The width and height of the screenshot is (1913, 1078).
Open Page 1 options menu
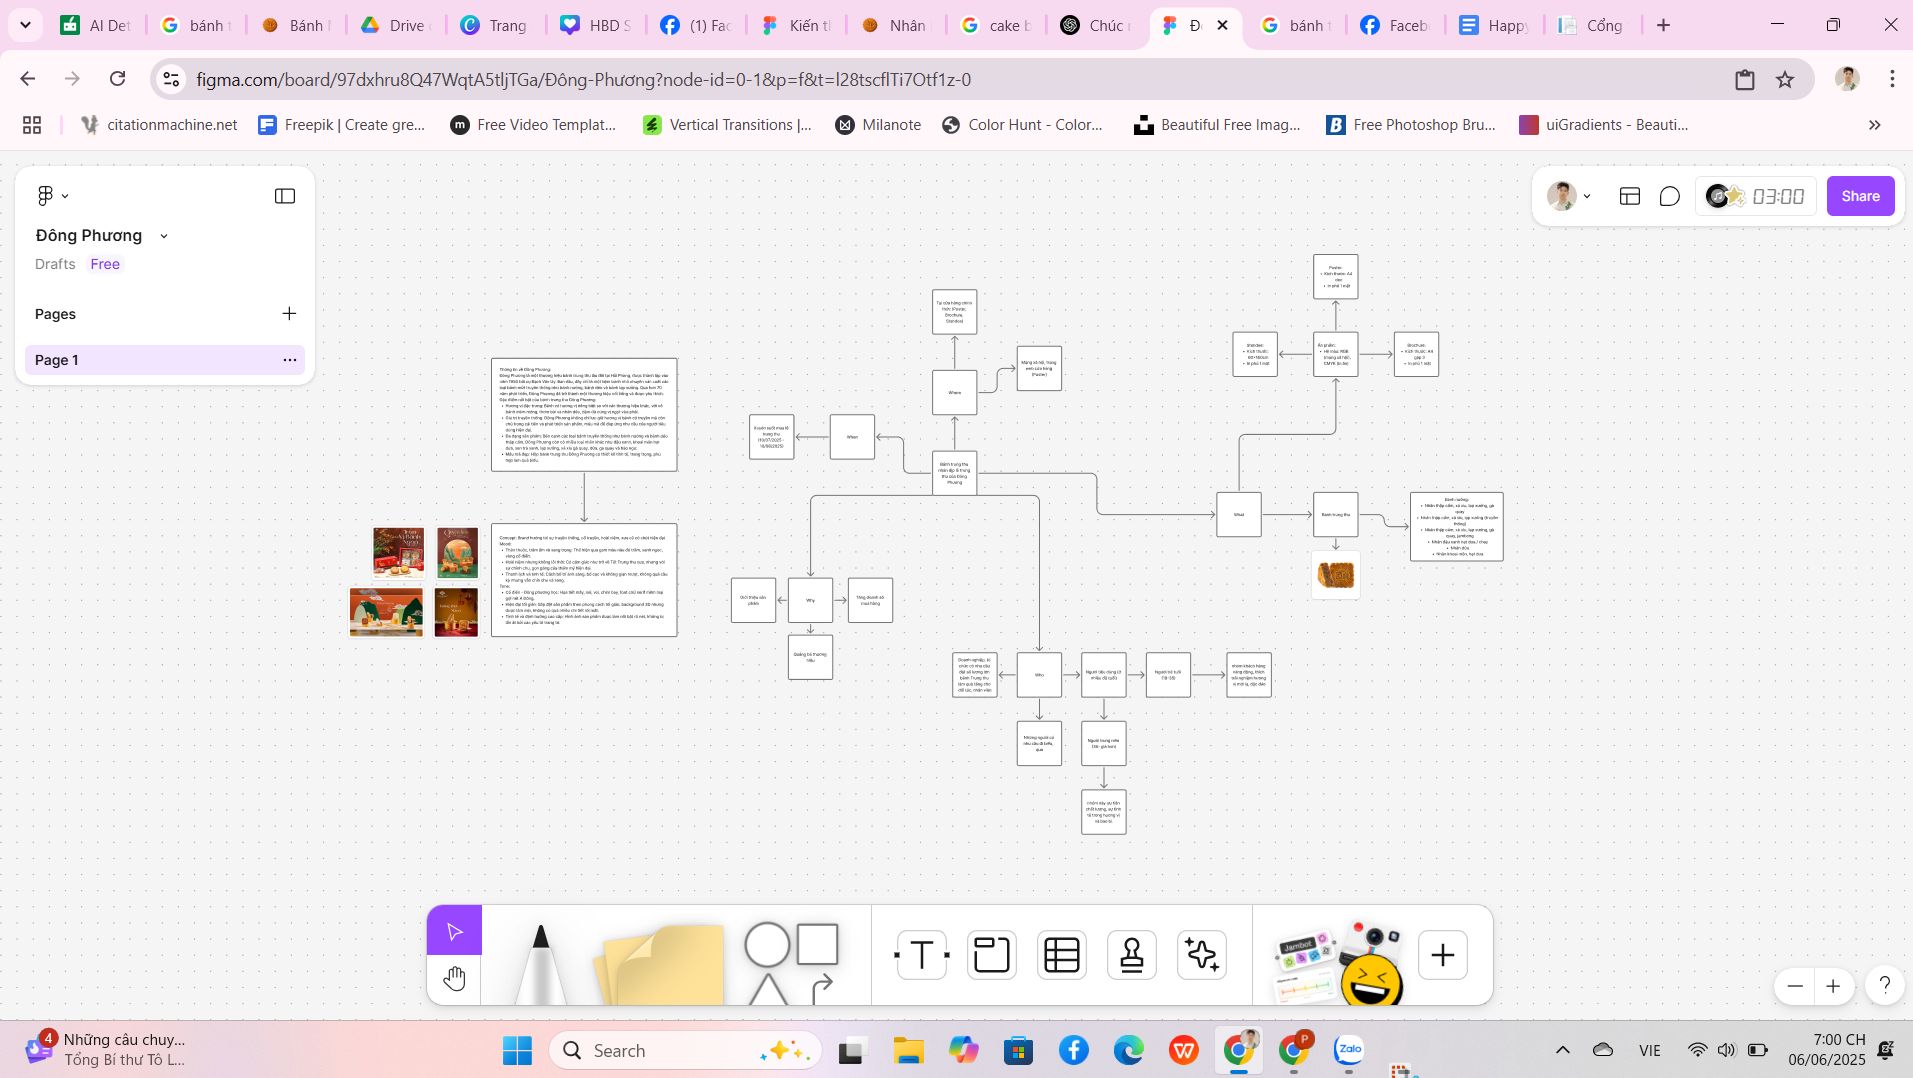(x=290, y=360)
